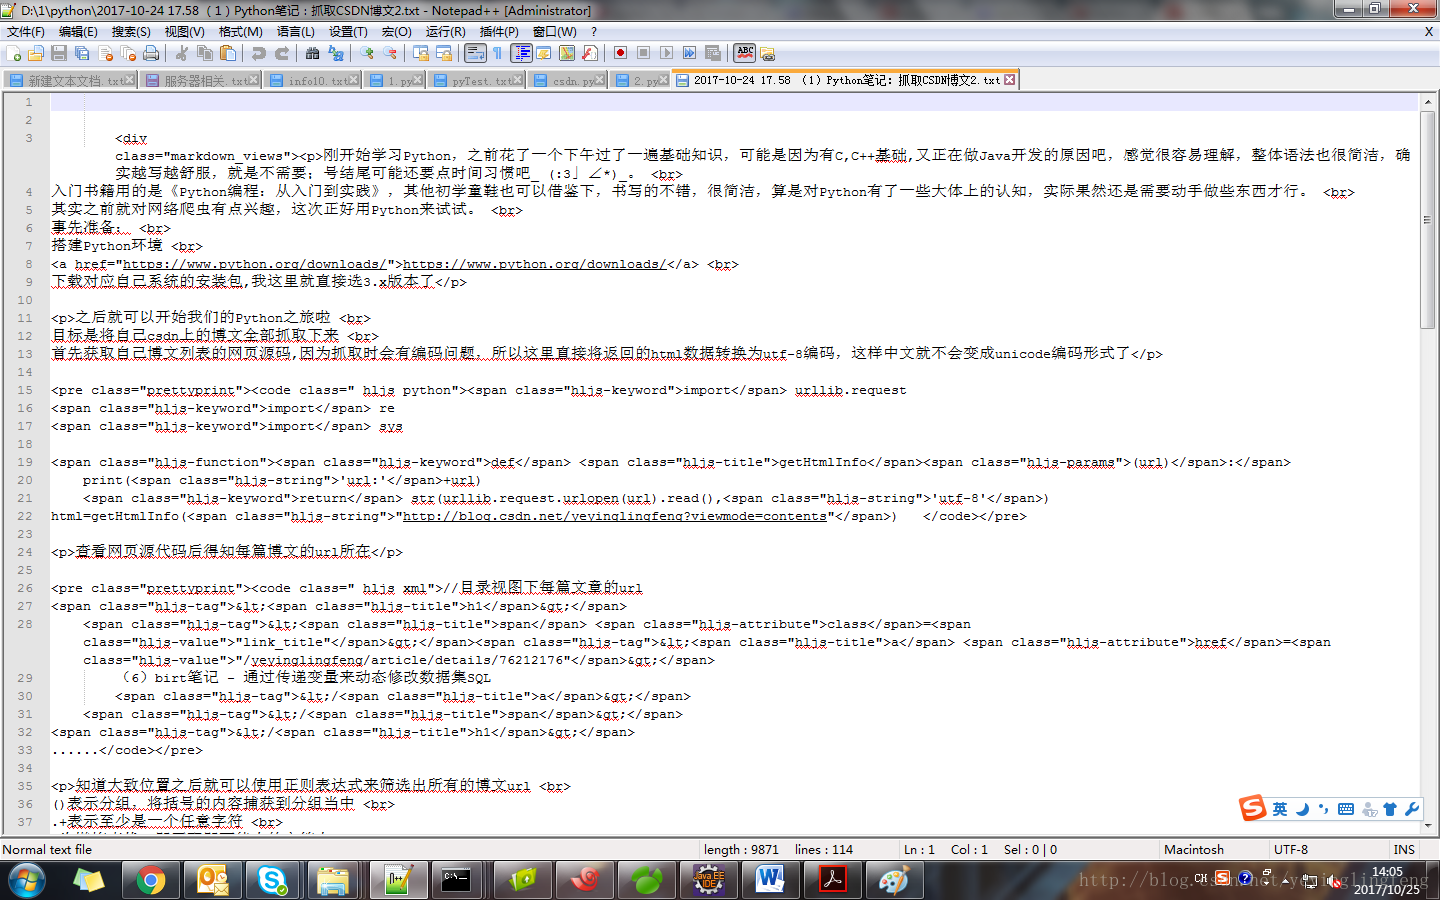The image size is (1440, 900).
Task: Undo last action with toolbar arrow
Action: tap(259, 53)
